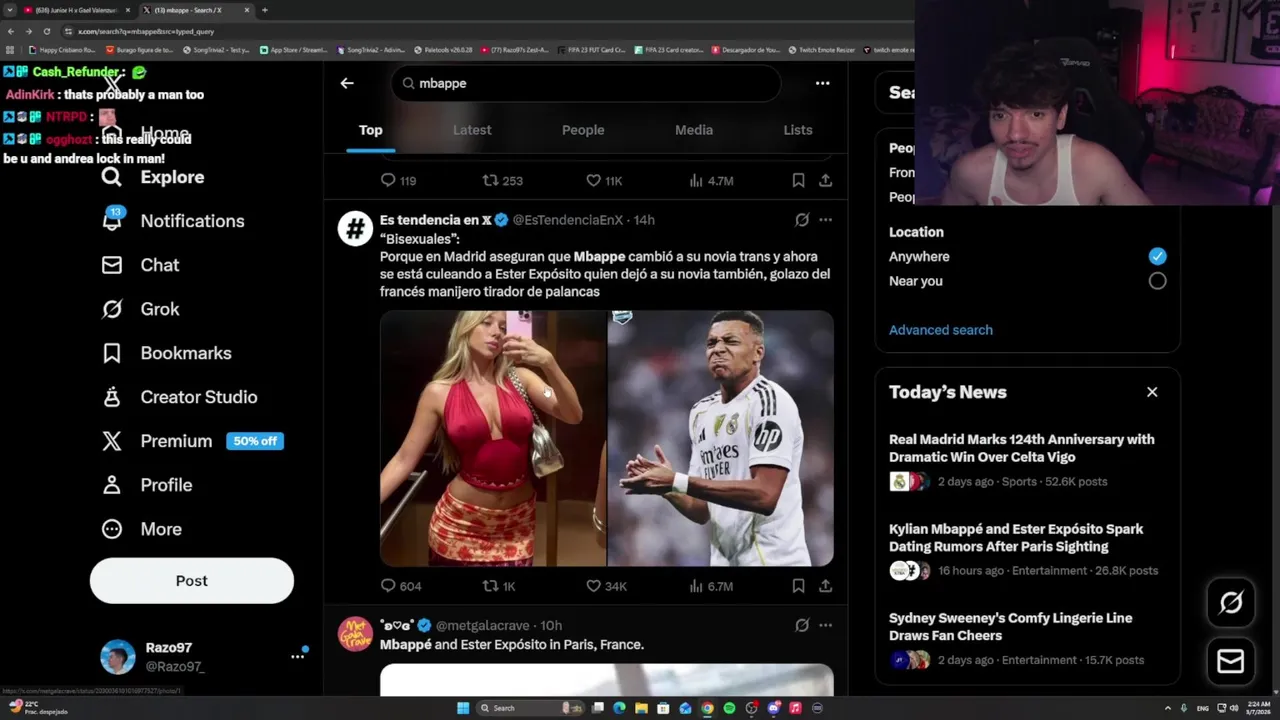The height and width of the screenshot is (720, 1280).
Task: Open the three-dot search settings menu
Action: [822, 83]
